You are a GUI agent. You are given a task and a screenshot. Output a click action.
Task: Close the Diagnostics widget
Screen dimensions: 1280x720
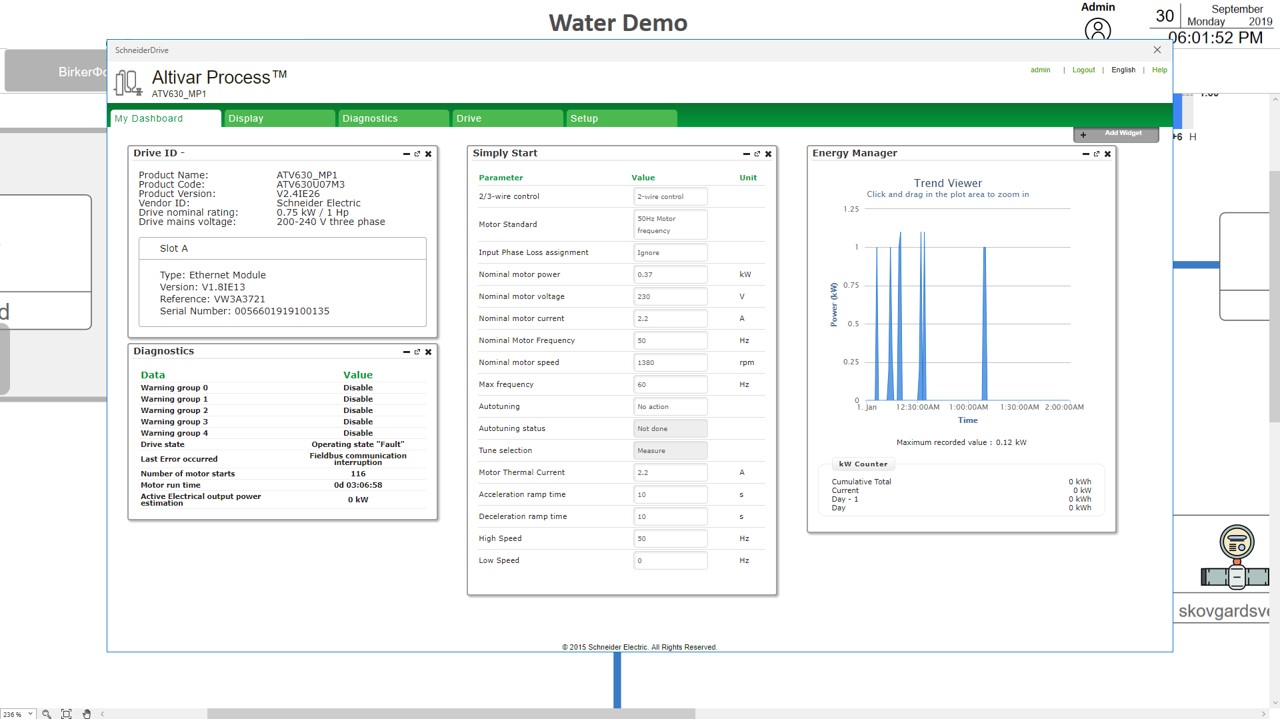[428, 352]
